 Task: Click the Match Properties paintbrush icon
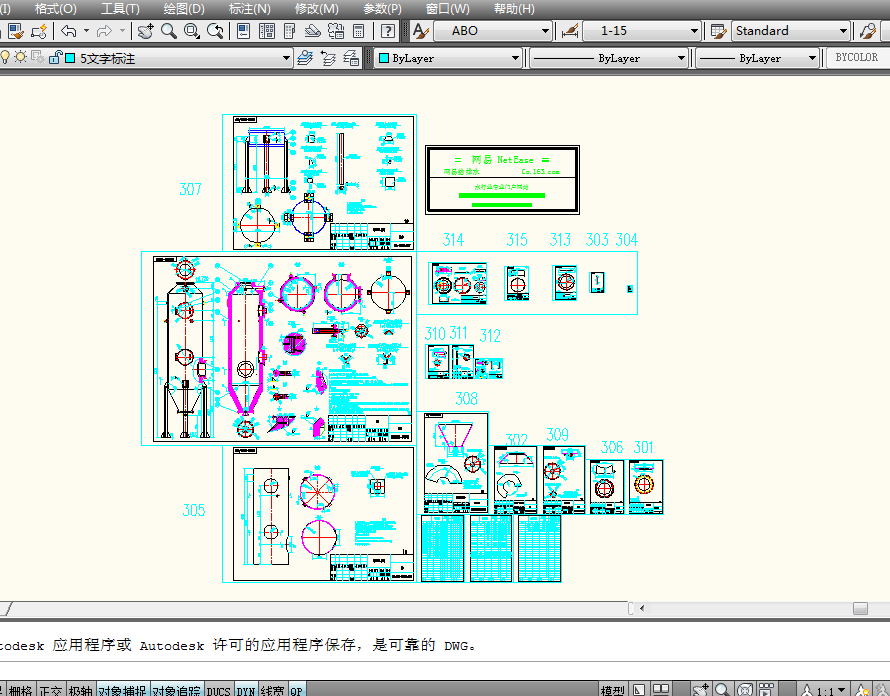[16, 31]
